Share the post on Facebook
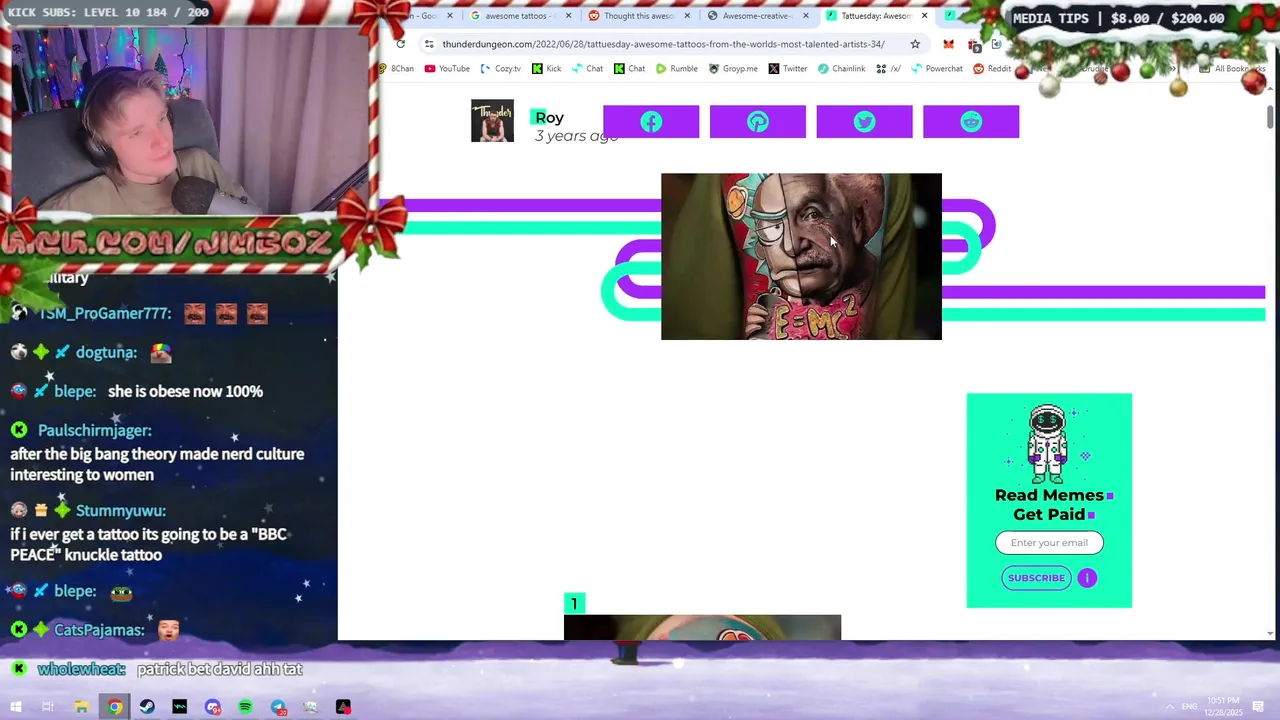The width and height of the screenshot is (1280, 720). [x=651, y=122]
